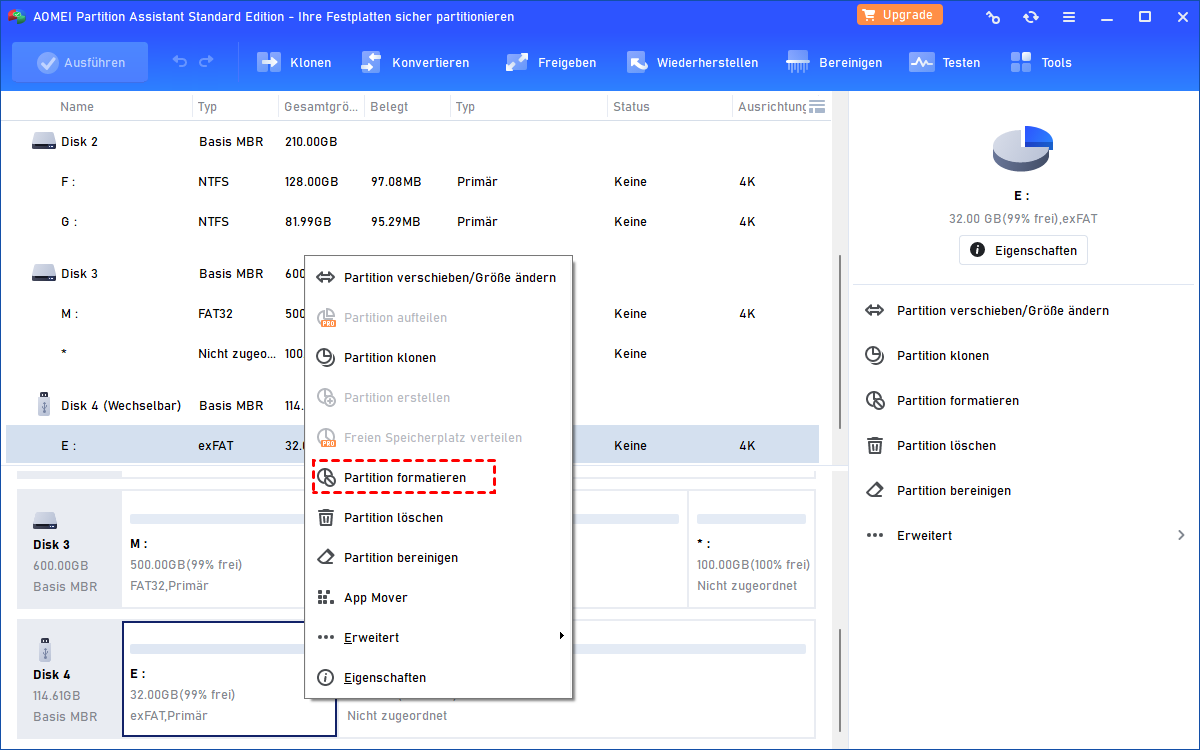Image resolution: width=1200 pixels, height=750 pixels.
Task: Click the clone pie icon in right panel
Action: tap(875, 356)
